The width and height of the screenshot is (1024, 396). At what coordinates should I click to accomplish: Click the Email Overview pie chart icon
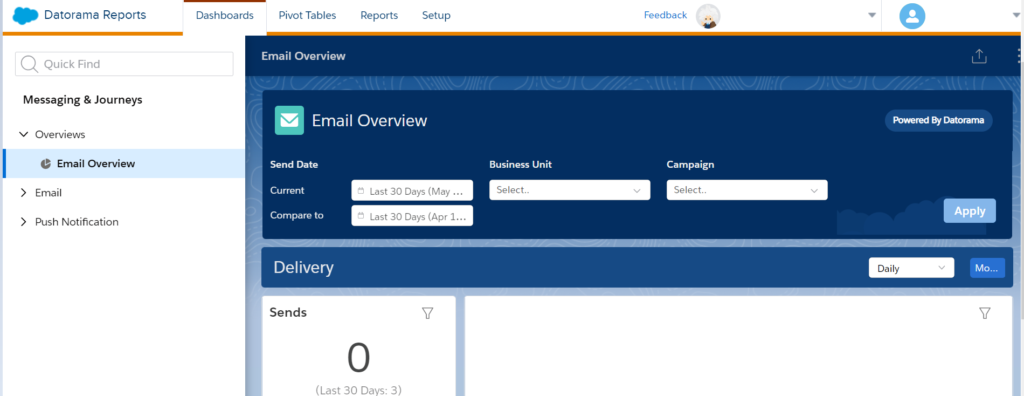[x=46, y=164]
